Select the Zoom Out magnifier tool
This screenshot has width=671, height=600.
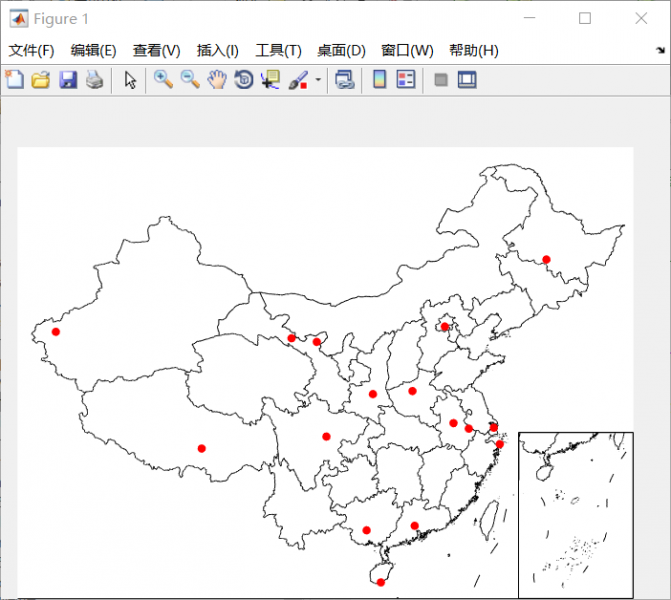pos(190,80)
